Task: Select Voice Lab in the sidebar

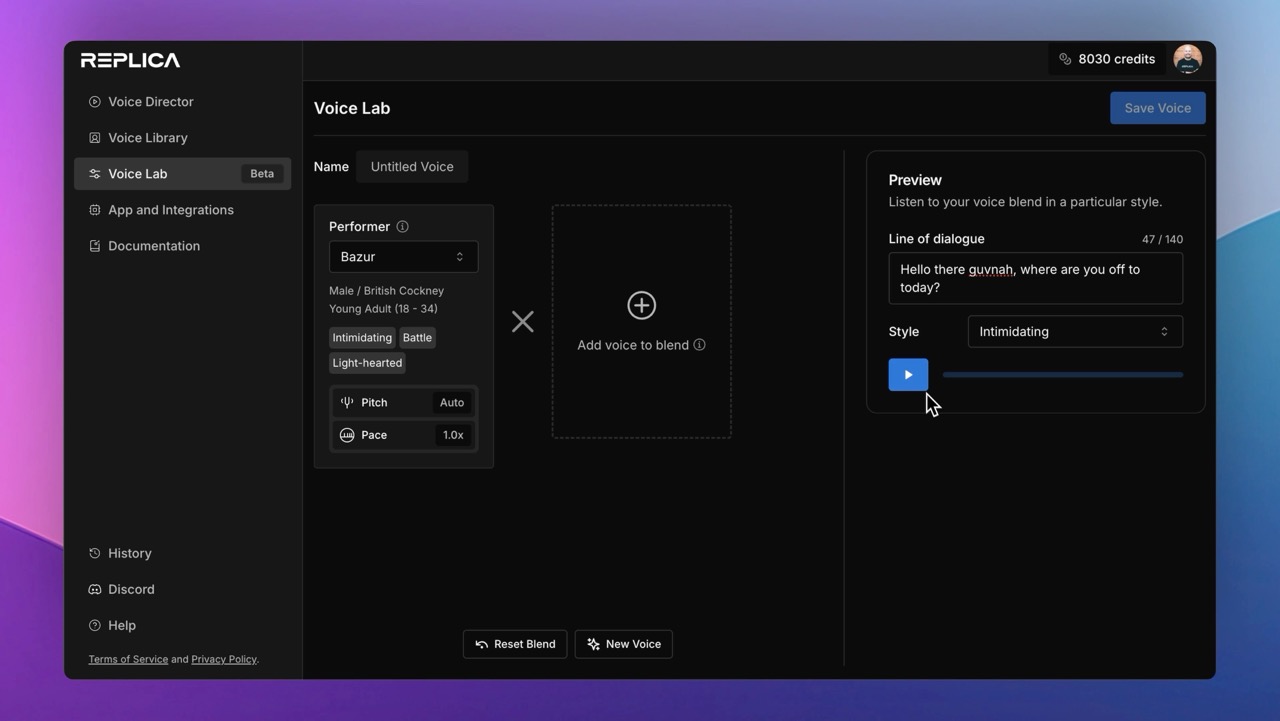Action: pos(138,173)
